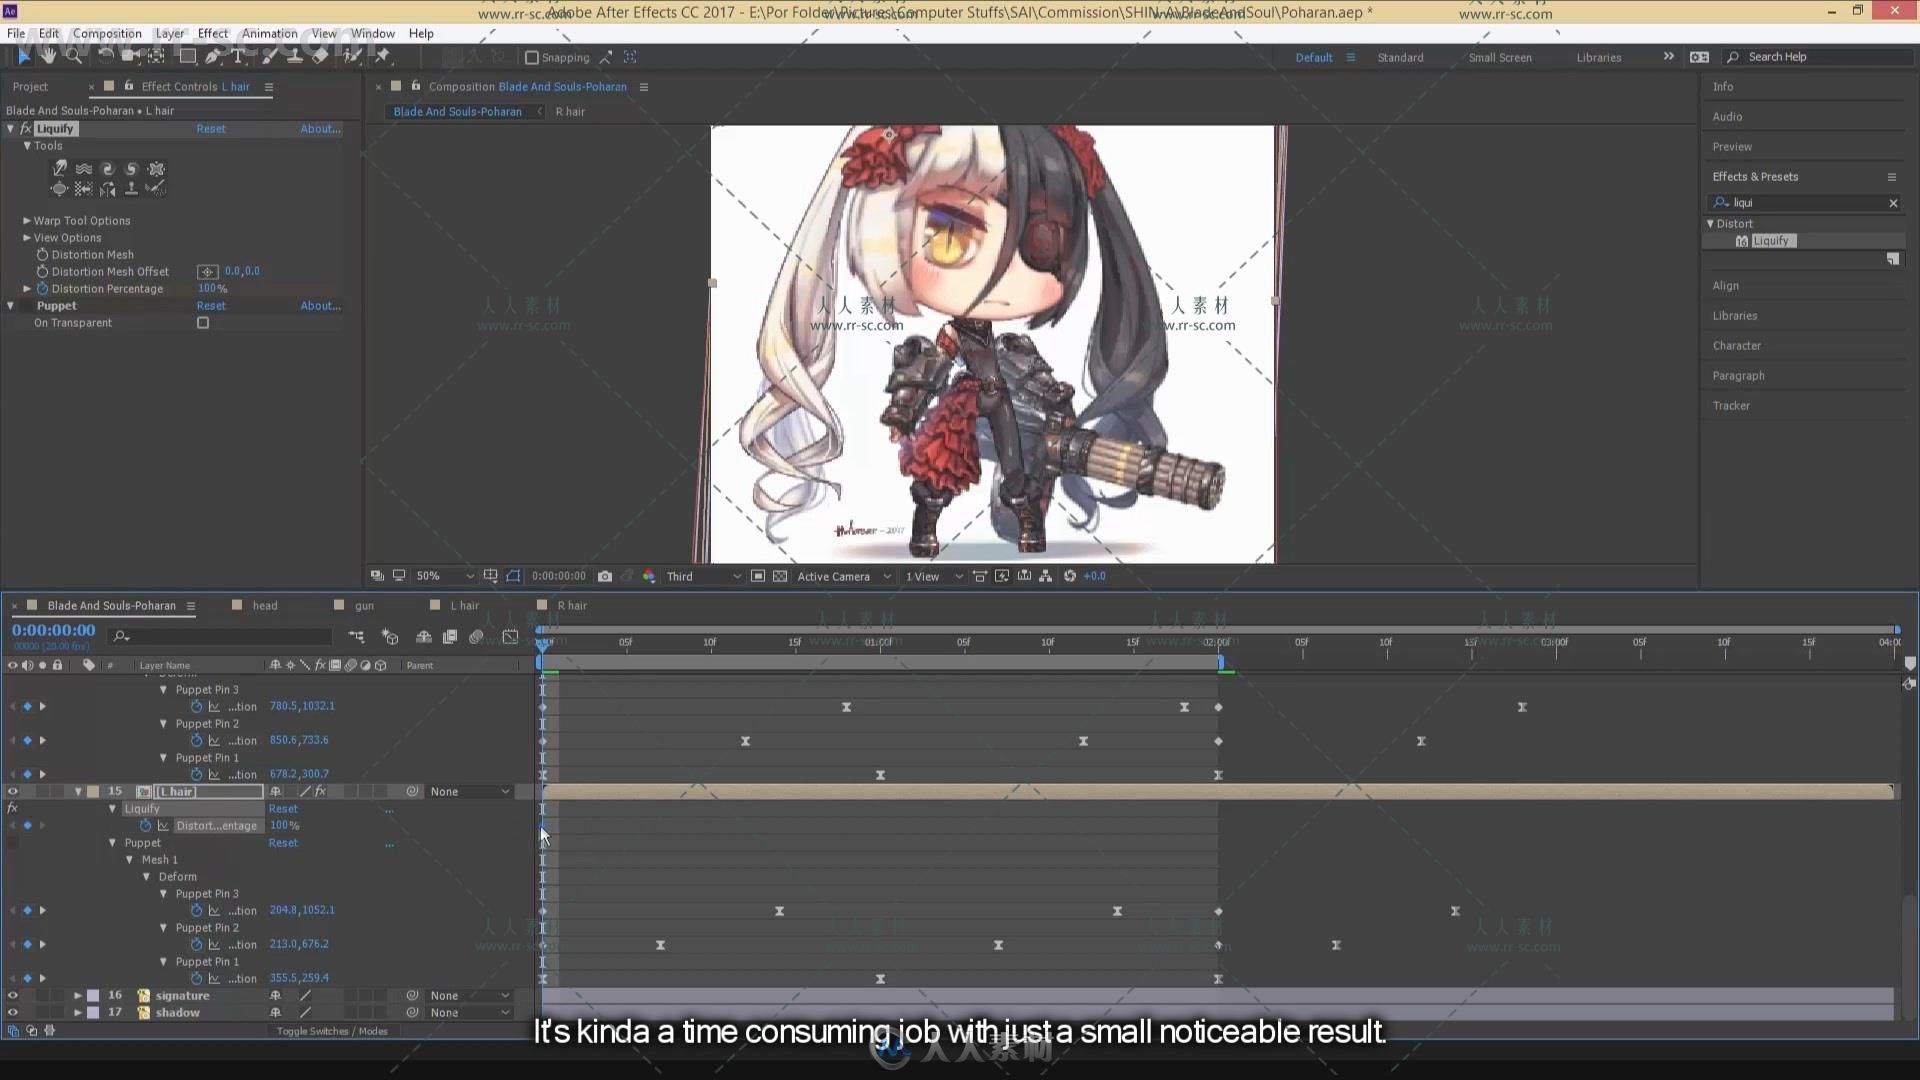Expand View Options group

(x=27, y=238)
